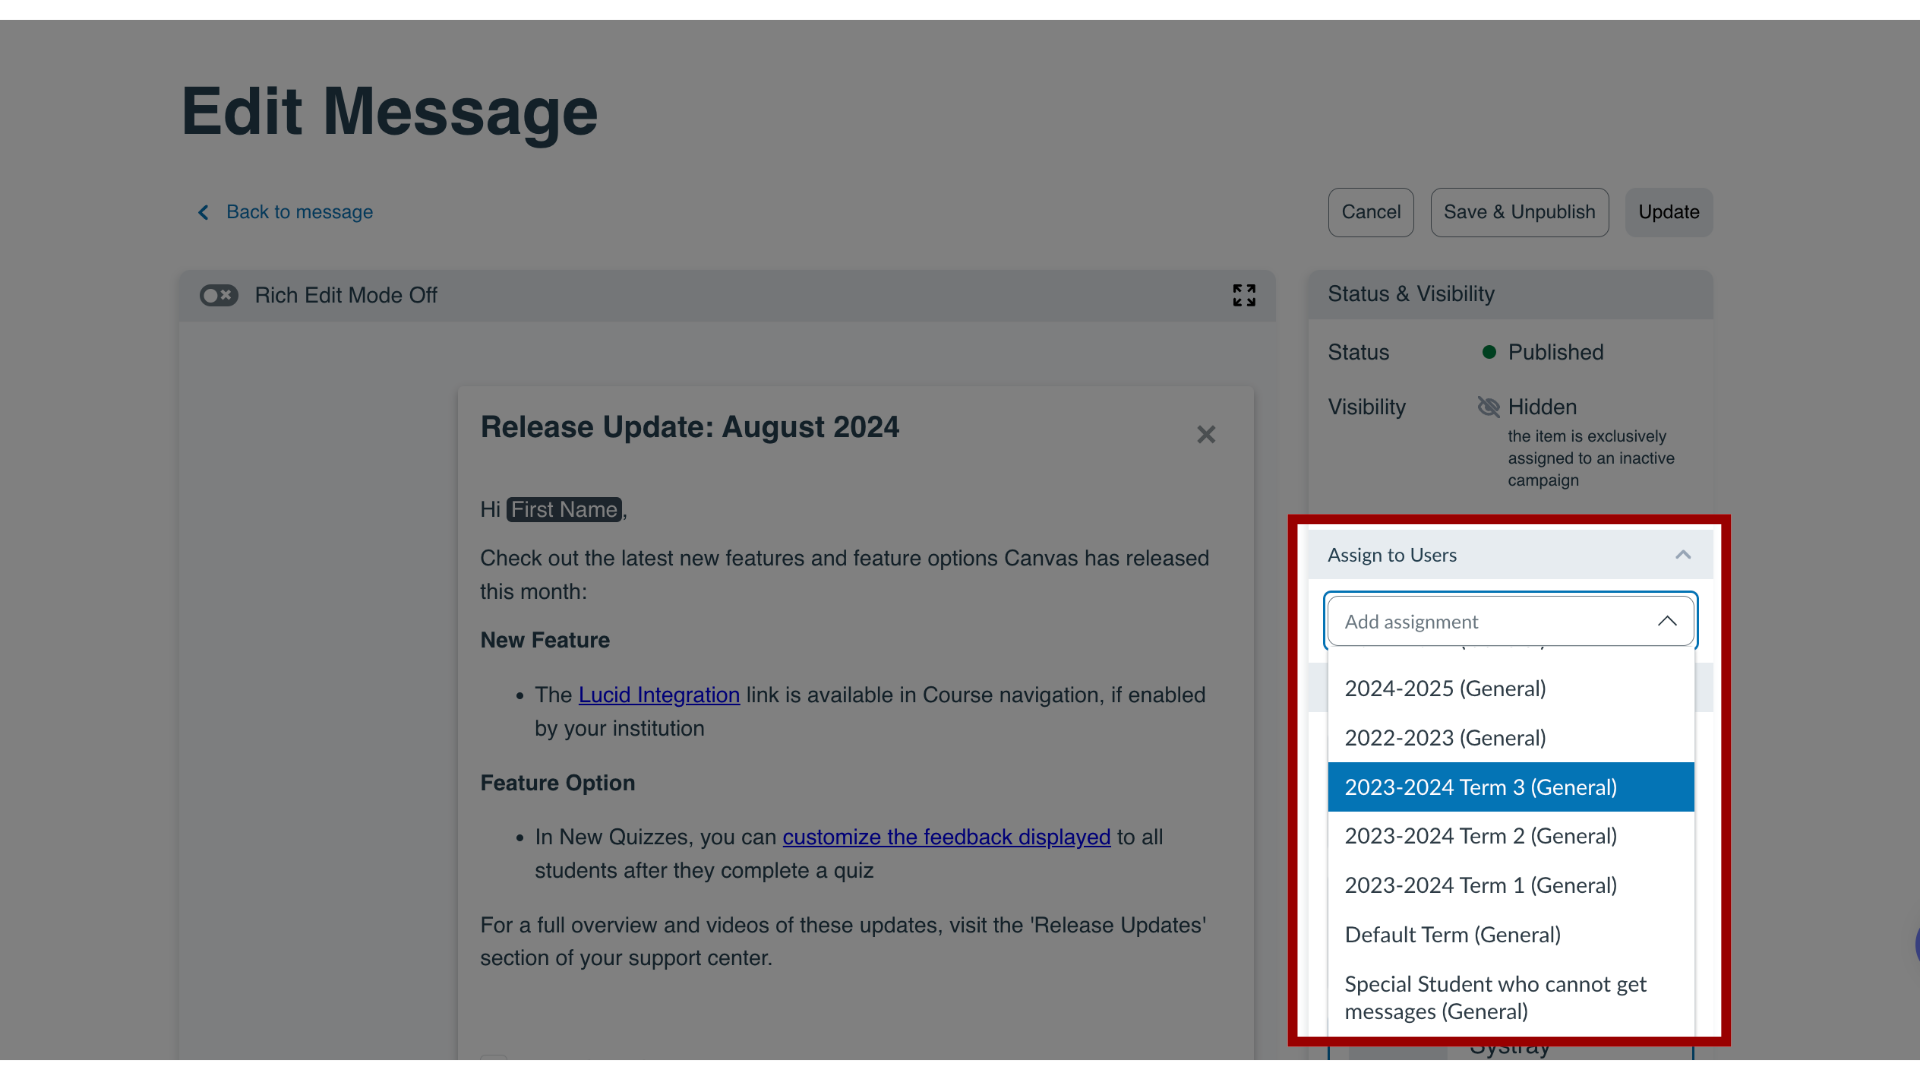
Task: Click the Lucid Integration hyperlink
Action: (658, 695)
